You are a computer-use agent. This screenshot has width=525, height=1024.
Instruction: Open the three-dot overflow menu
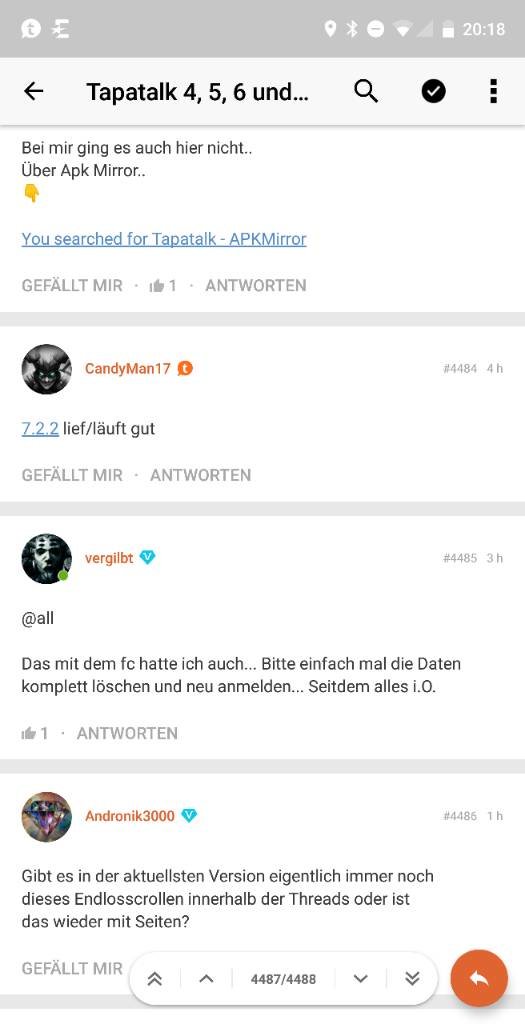[494, 91]
